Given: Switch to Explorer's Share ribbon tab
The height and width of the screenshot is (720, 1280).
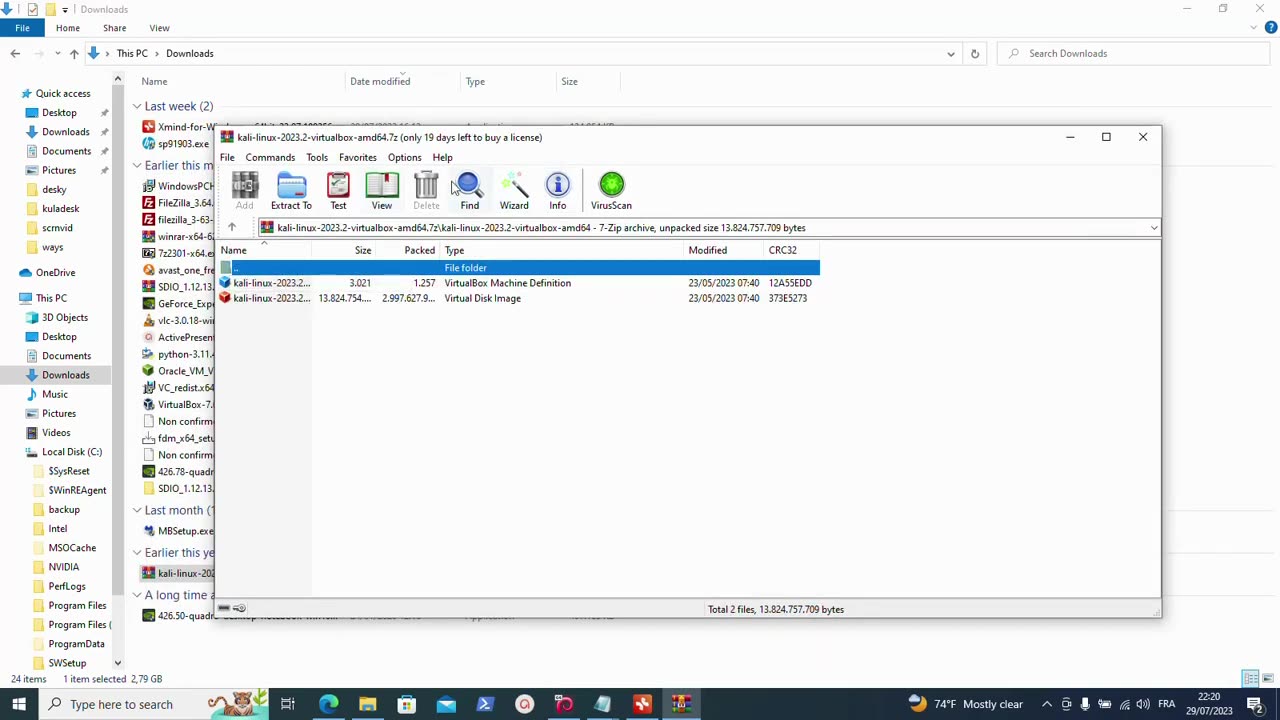Looking at the screenshot, I should [114, 28].
